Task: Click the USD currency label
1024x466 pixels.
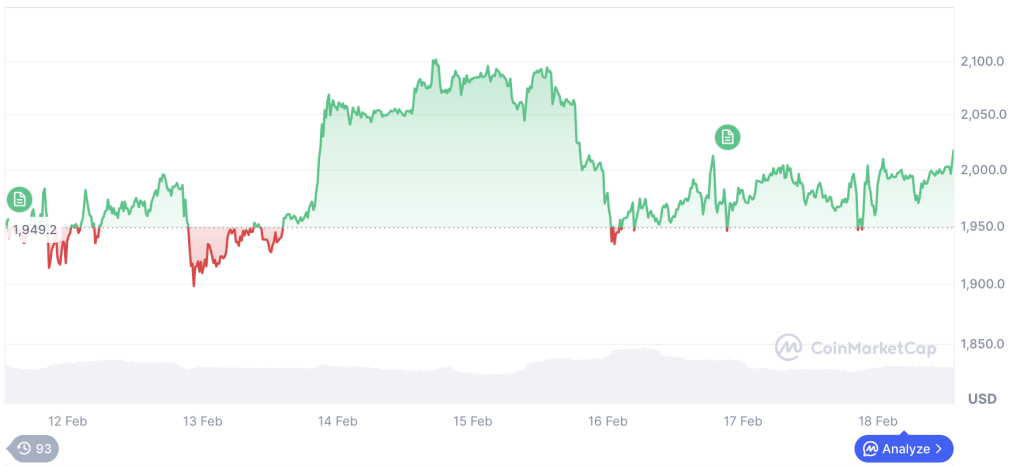Action: click(981, 399)
